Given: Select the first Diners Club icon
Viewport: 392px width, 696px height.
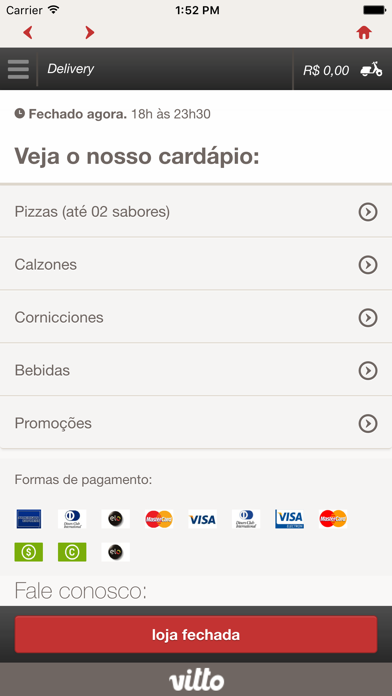Looking at the screenshot, I should coord(72,519).
